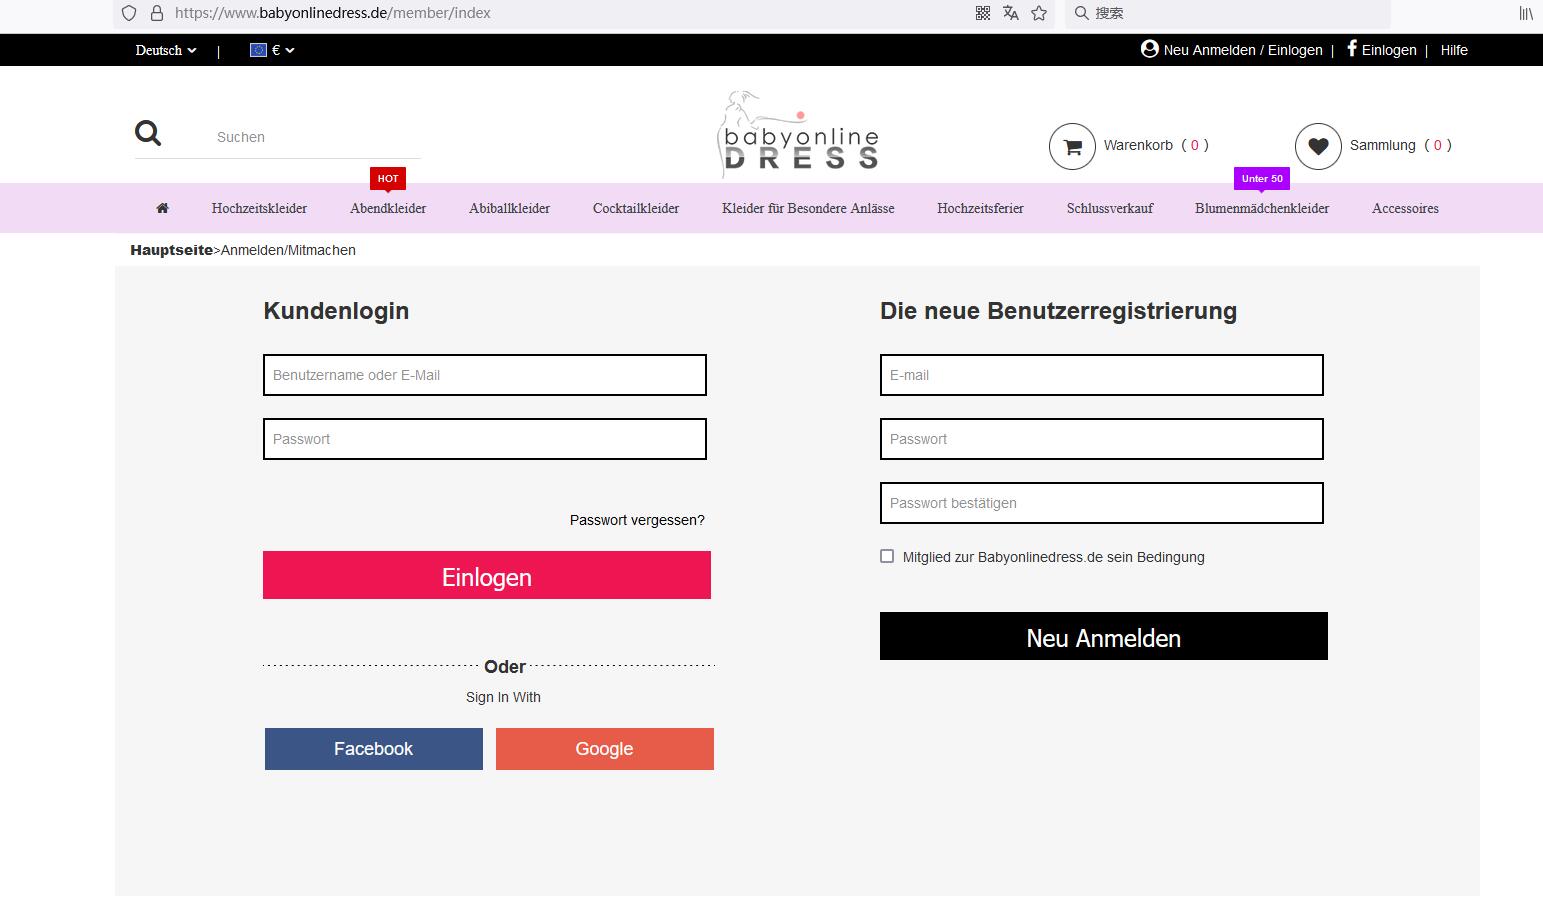This screenshot has width=1543, height=910.
Task: Open the QR code icon in address bar
Action: pos(982,13)
